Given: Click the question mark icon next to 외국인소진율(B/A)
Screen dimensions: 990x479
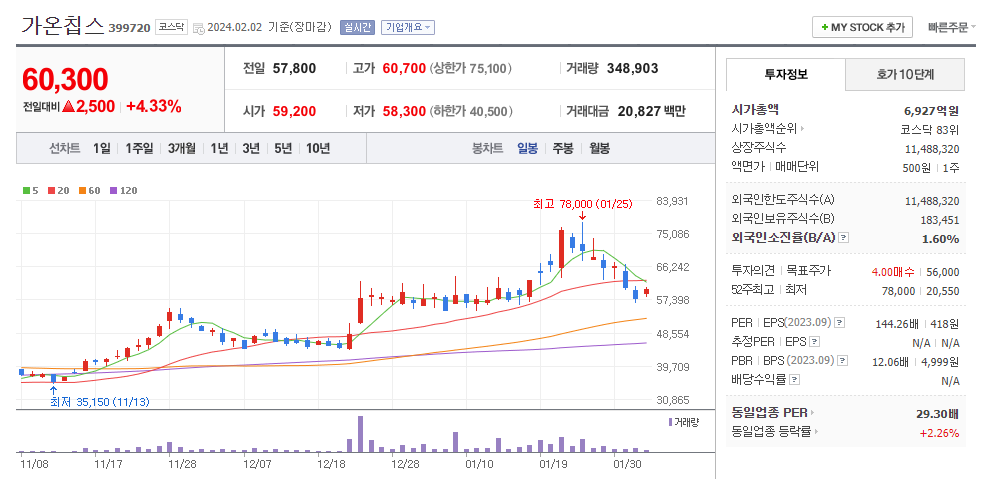Looking at the screenshot, I should point(844,238).
